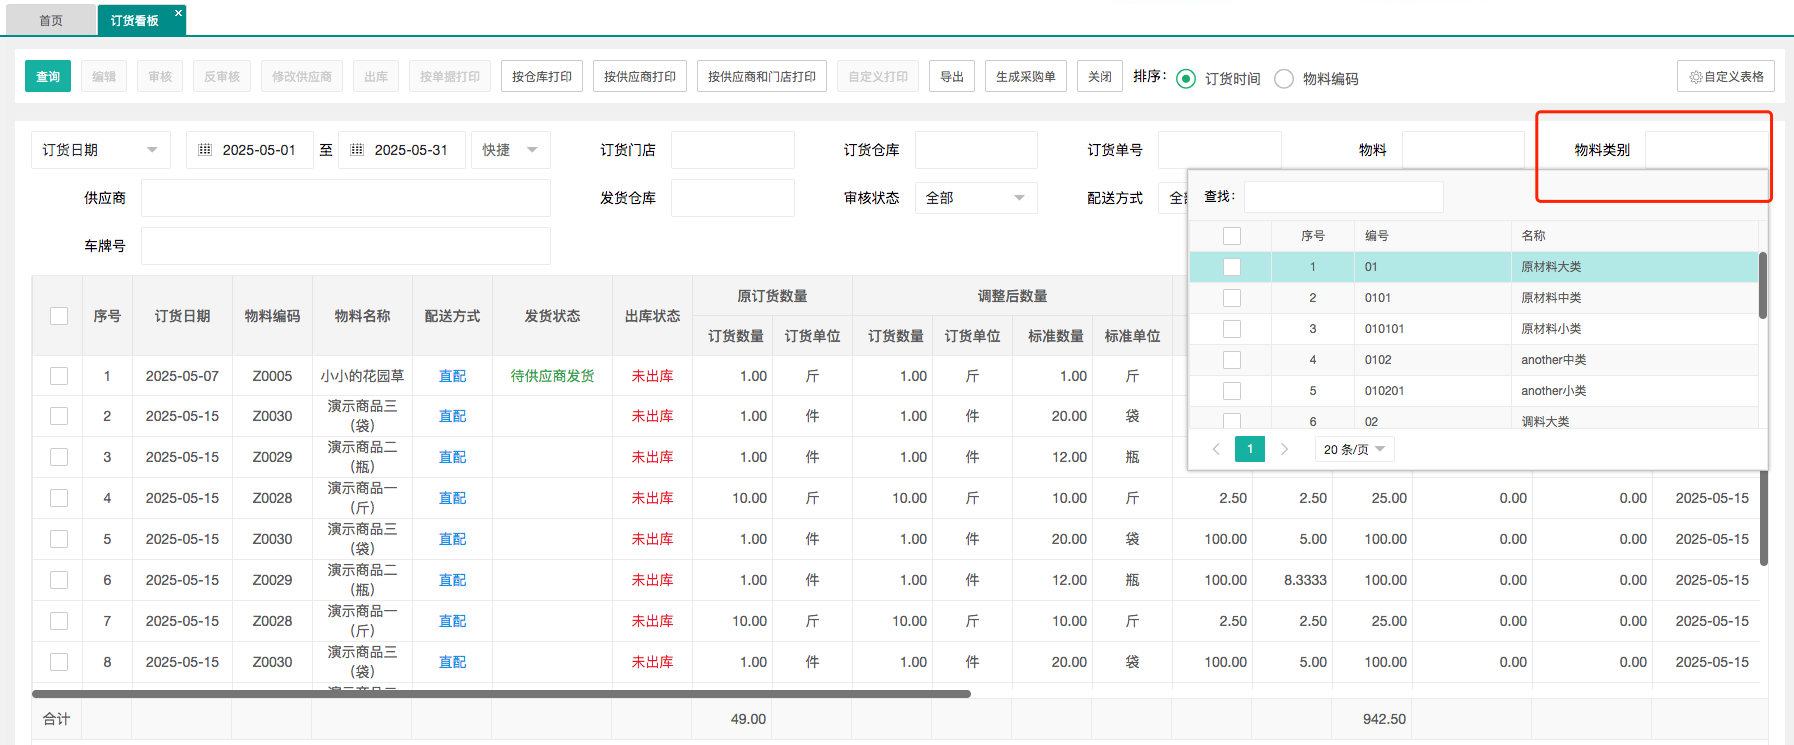Close the 订货看板 tab with its X icon
The height and width of the screenshot is (745, 1794).
pyautogui.click(x=178, y=13)
